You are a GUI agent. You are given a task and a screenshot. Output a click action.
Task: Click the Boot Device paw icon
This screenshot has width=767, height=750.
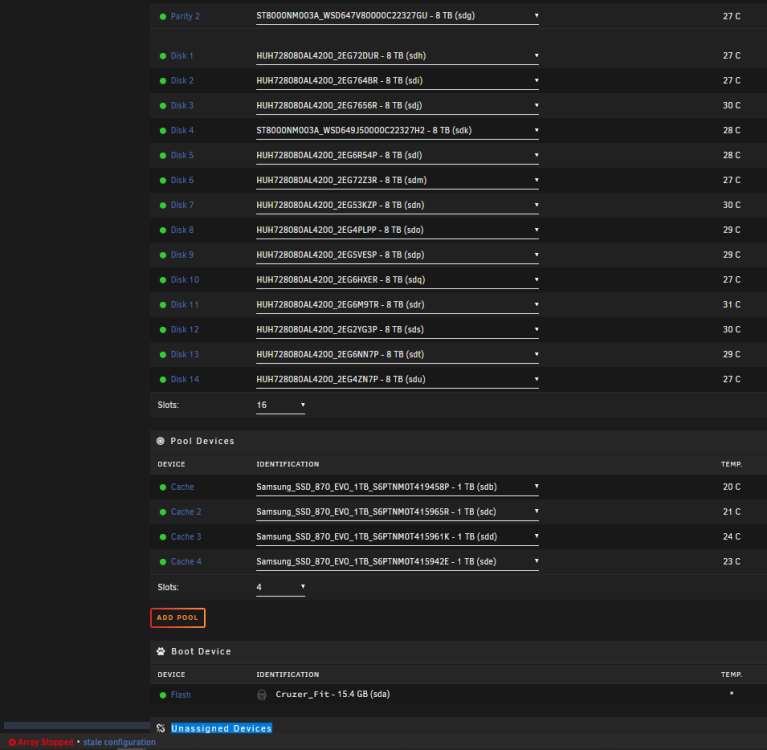click(160, 651)
